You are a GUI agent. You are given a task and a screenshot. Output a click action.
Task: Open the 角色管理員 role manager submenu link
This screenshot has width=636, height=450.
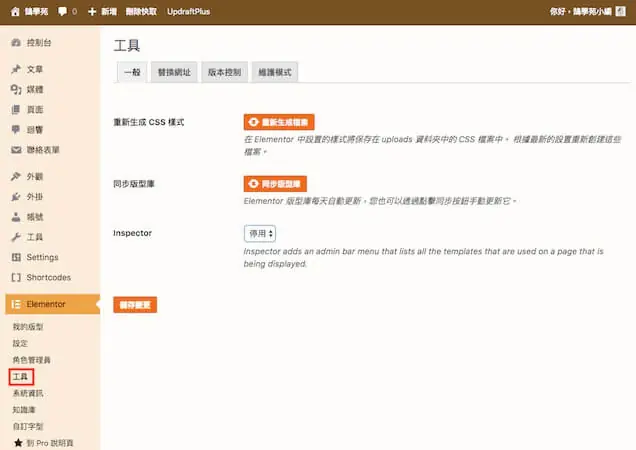click(31, 360)
